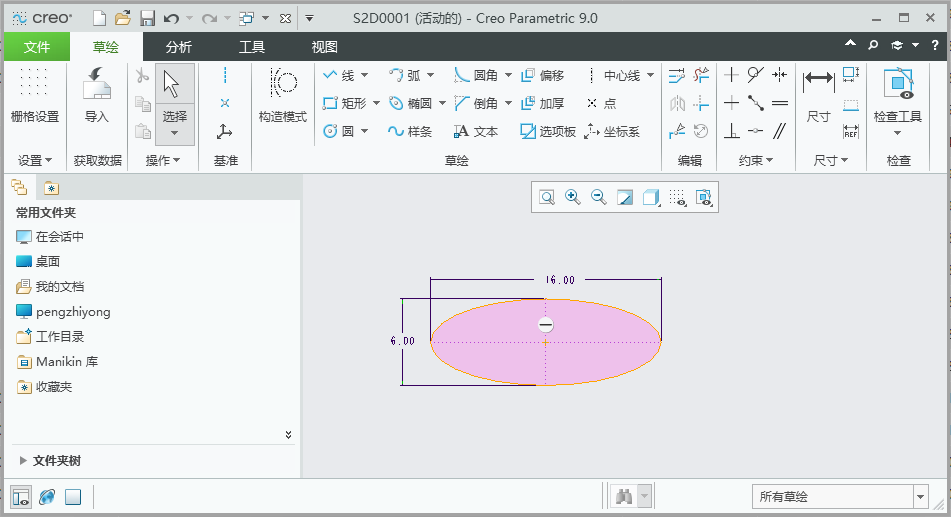Screen dimensions: 951x517
Task: Insert a datum coordinate system in 基准 group
Action: pyautogui.click(x=225, y=131)
